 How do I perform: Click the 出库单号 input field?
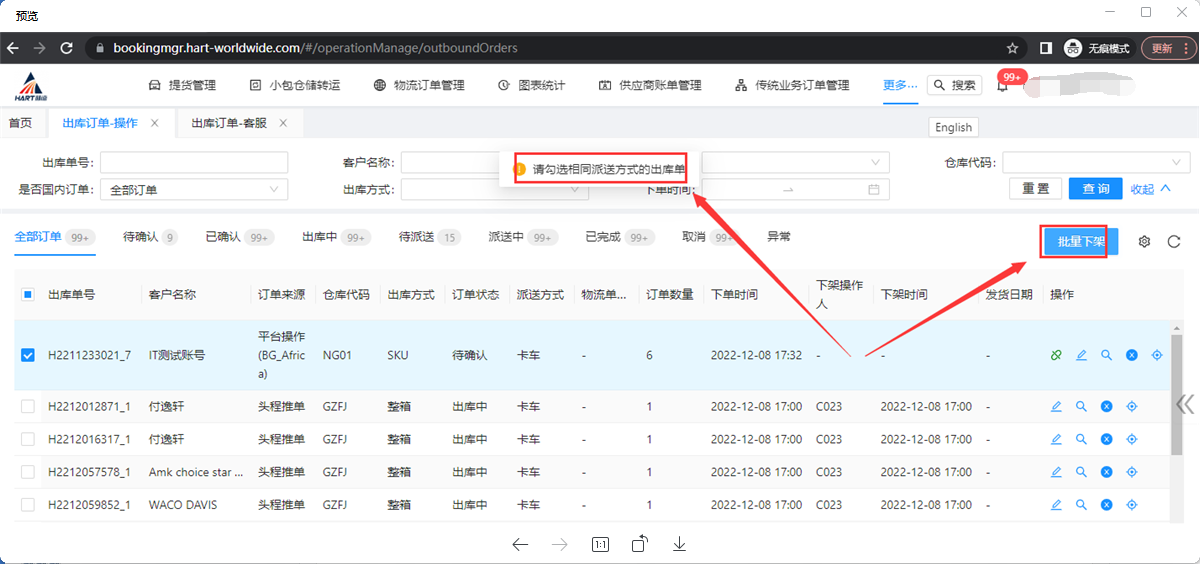(x=194, y=162)
